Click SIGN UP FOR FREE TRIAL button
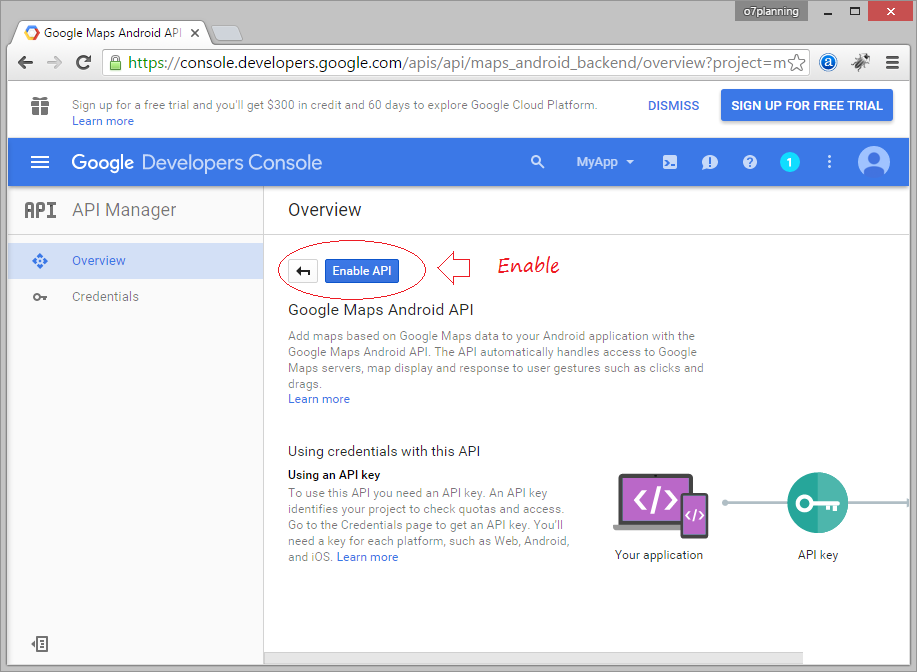The image size is (917, 672). (x=806, y=105)
